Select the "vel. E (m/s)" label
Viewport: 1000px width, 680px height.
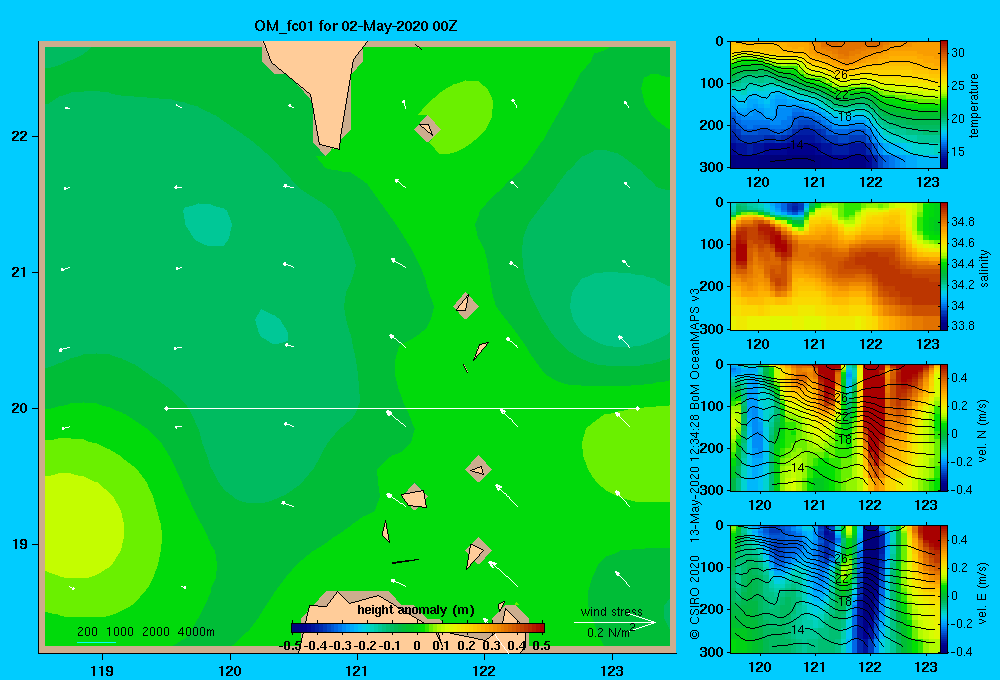[x=982, y=591]
